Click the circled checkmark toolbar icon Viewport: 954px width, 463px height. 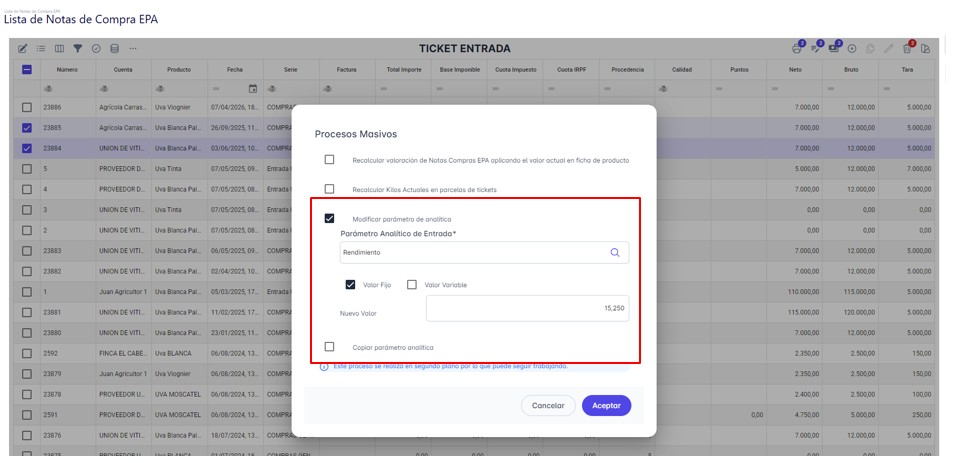96,48
